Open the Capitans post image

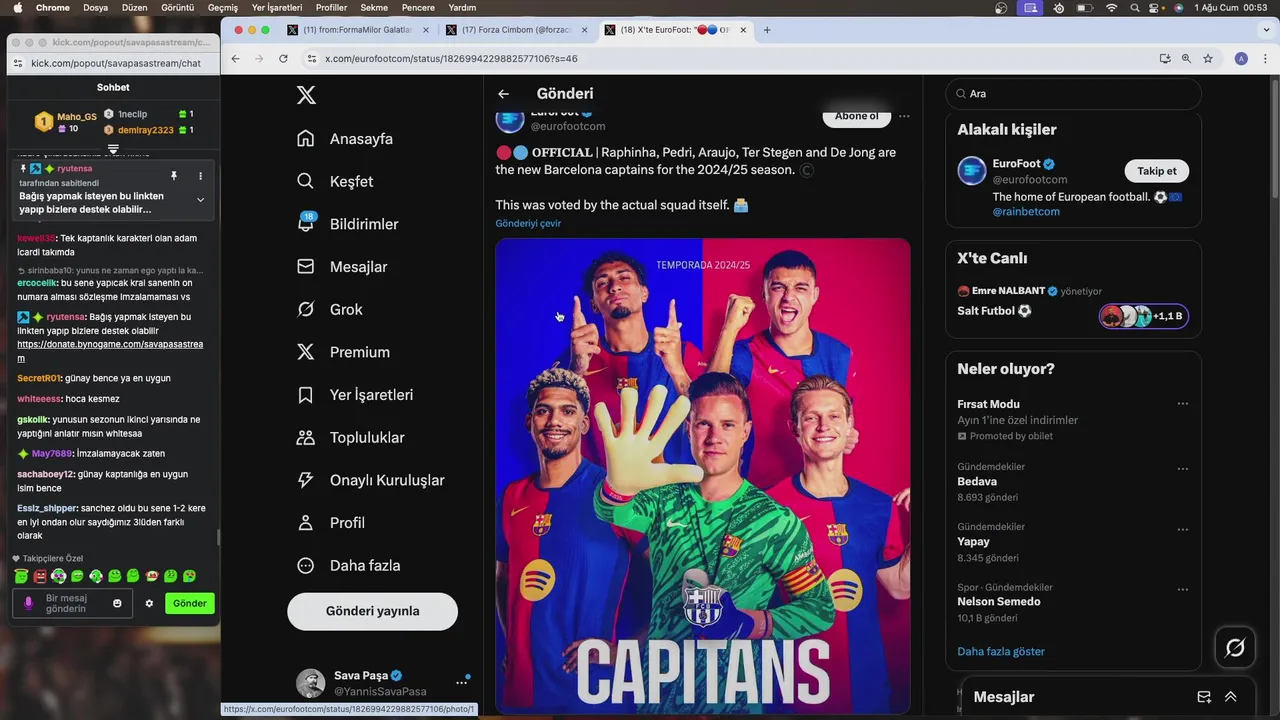[x=703, y=475]
